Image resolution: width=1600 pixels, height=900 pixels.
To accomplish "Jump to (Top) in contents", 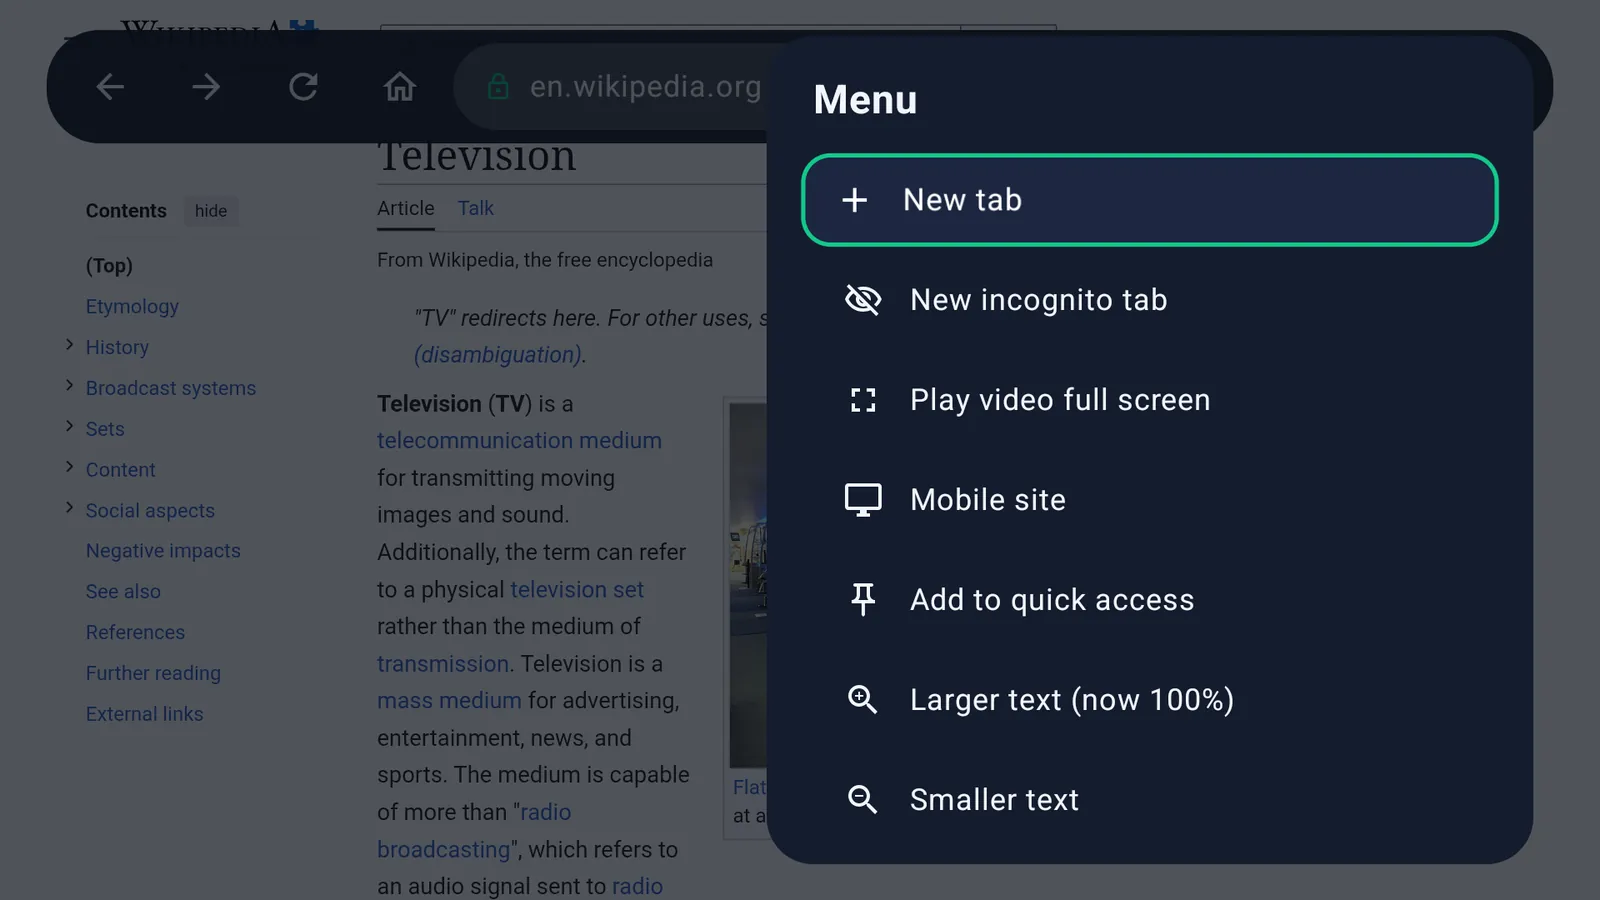I will tap(109, 266).
